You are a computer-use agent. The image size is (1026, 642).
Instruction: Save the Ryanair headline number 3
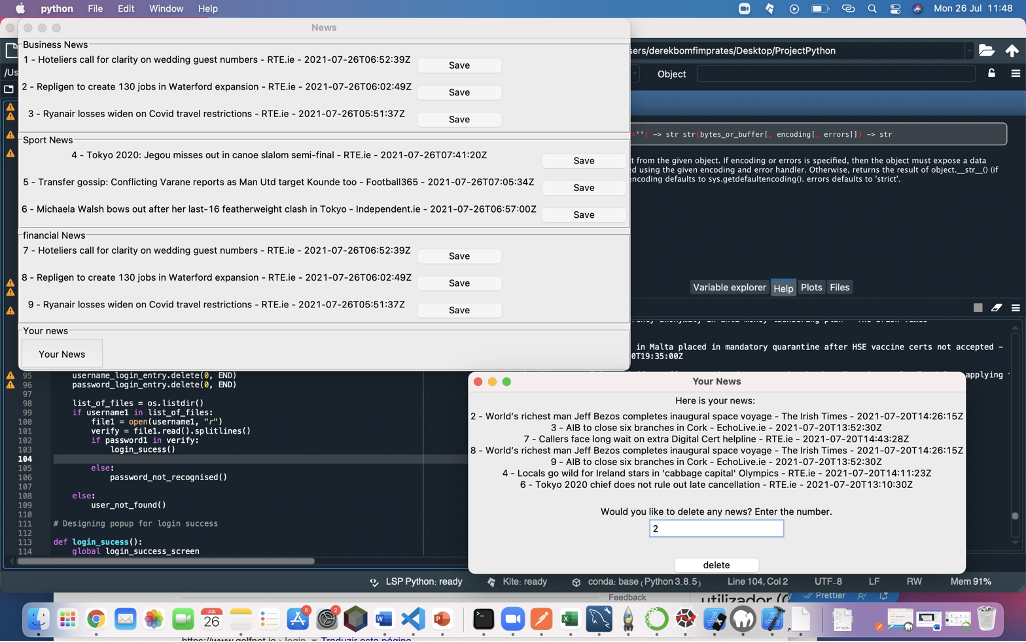(459, 119)
